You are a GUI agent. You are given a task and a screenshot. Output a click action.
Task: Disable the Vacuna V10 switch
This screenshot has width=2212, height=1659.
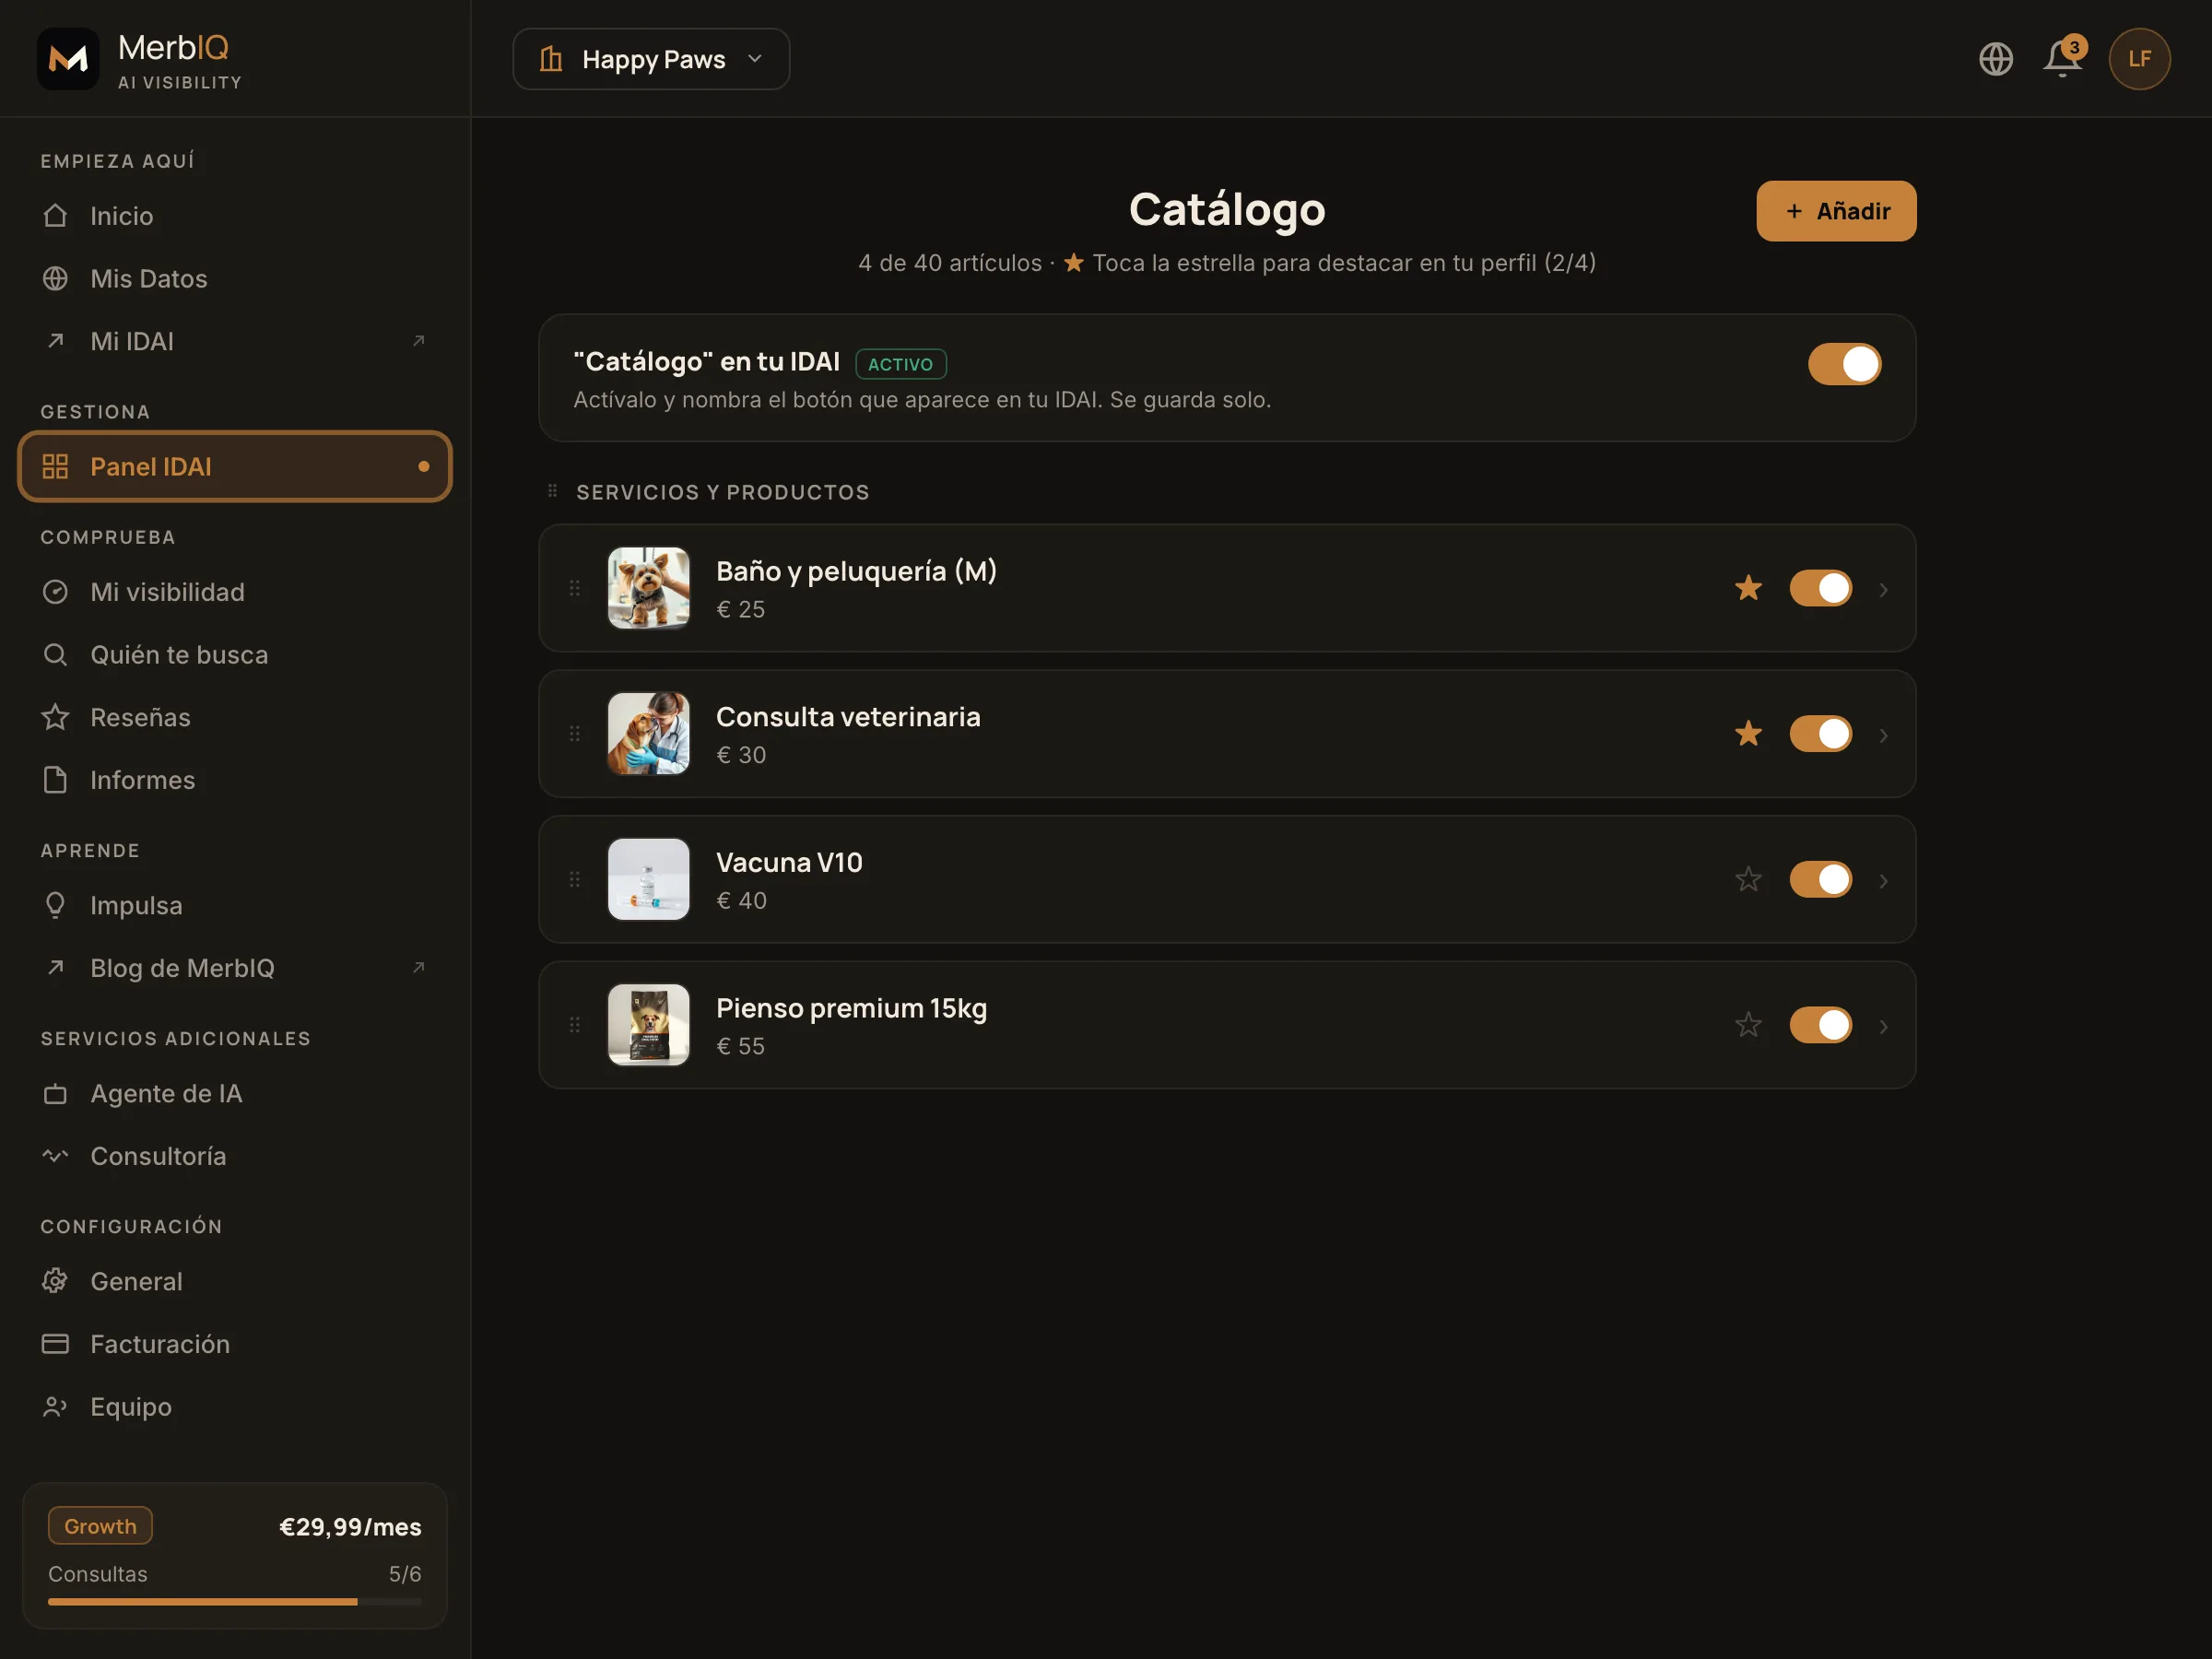tap(1820, 879)
